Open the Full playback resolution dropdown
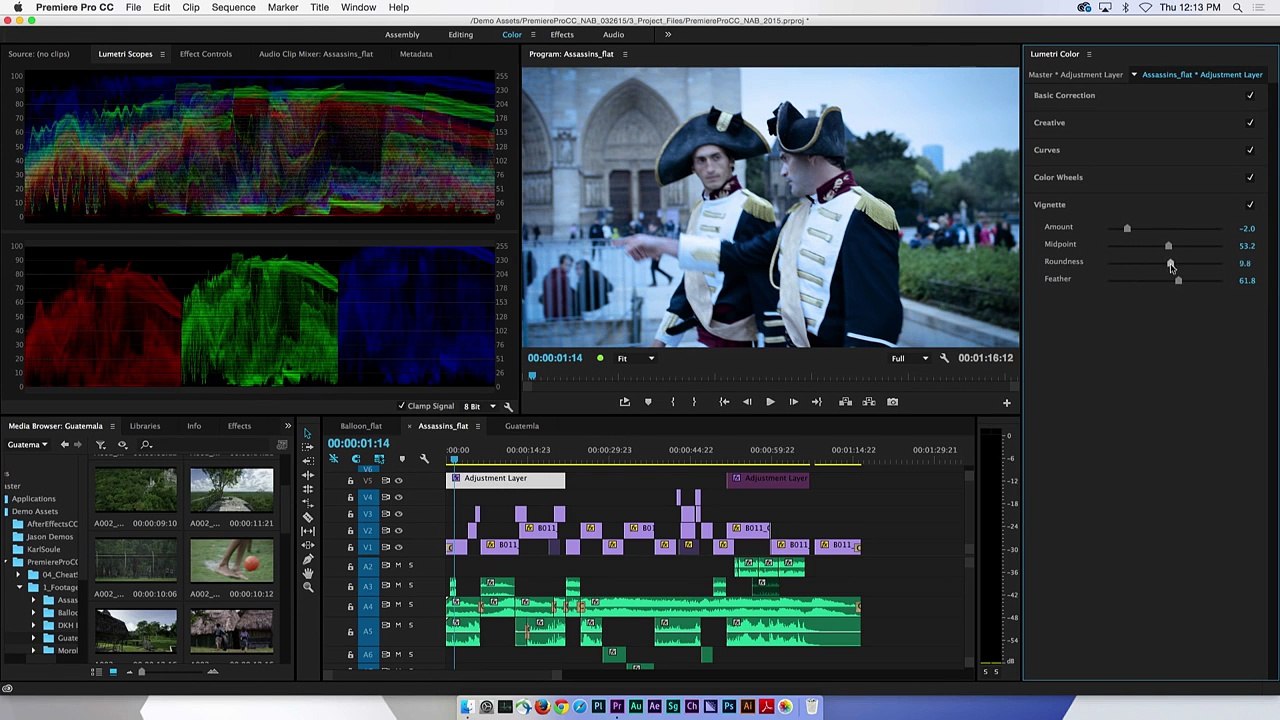The height and width of the screenshot is (720, 1280). 909,358
